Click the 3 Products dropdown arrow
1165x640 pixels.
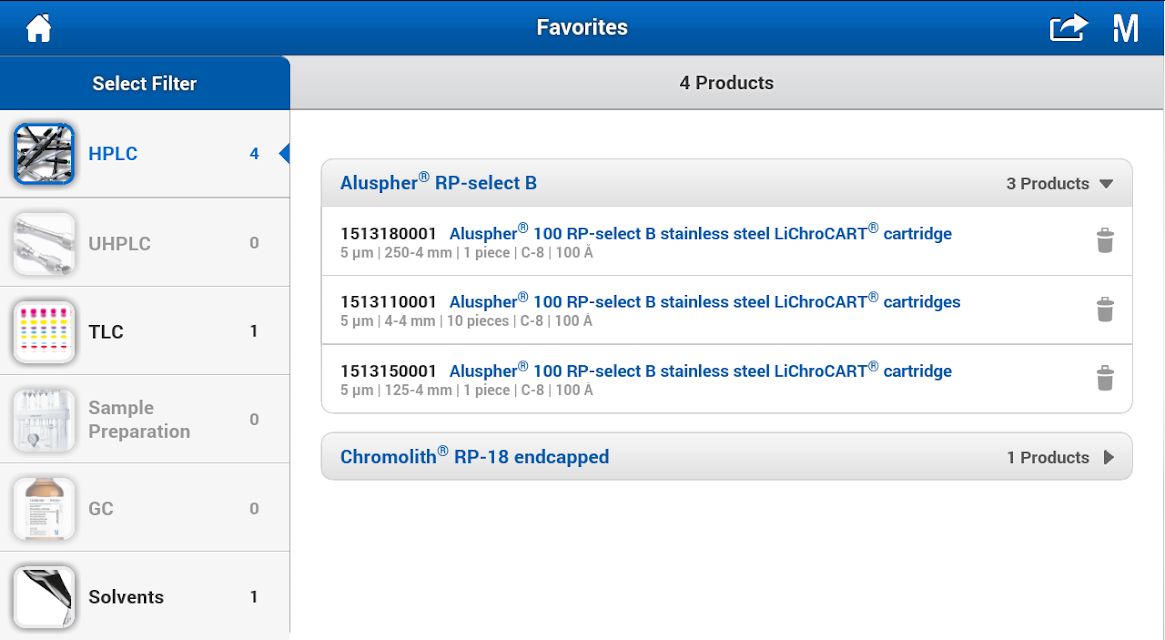pos(1106,184)
